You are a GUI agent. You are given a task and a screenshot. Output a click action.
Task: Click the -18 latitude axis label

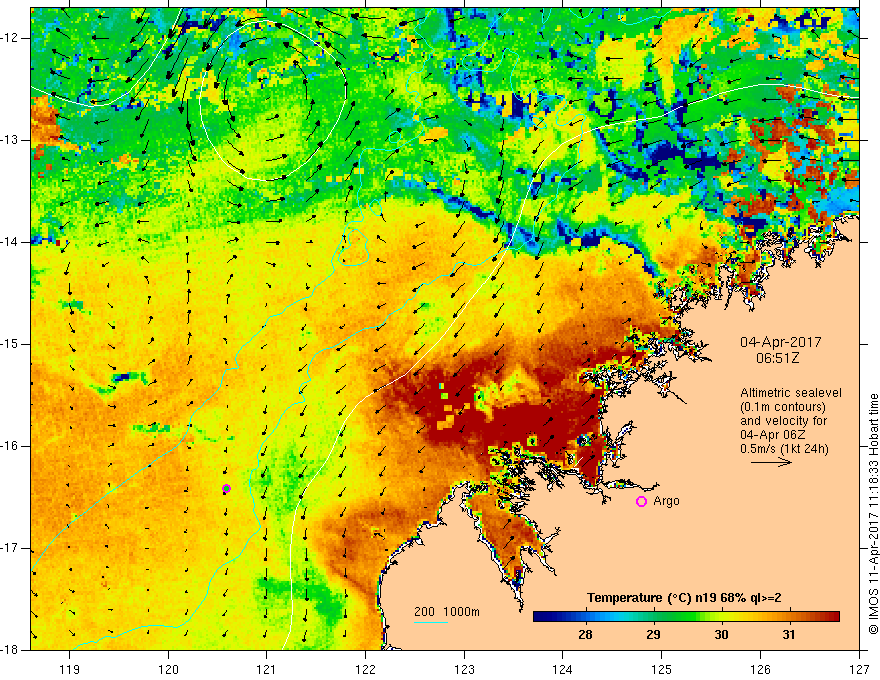pos(10,650)
